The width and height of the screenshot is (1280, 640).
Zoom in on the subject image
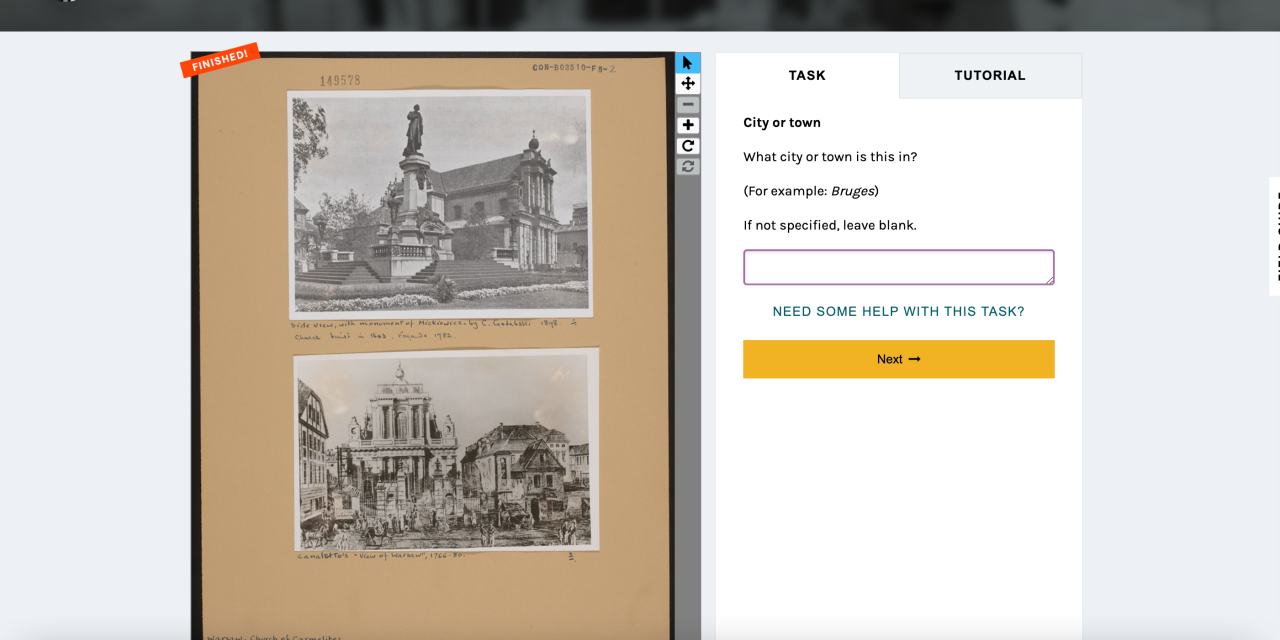pos(688,125)
